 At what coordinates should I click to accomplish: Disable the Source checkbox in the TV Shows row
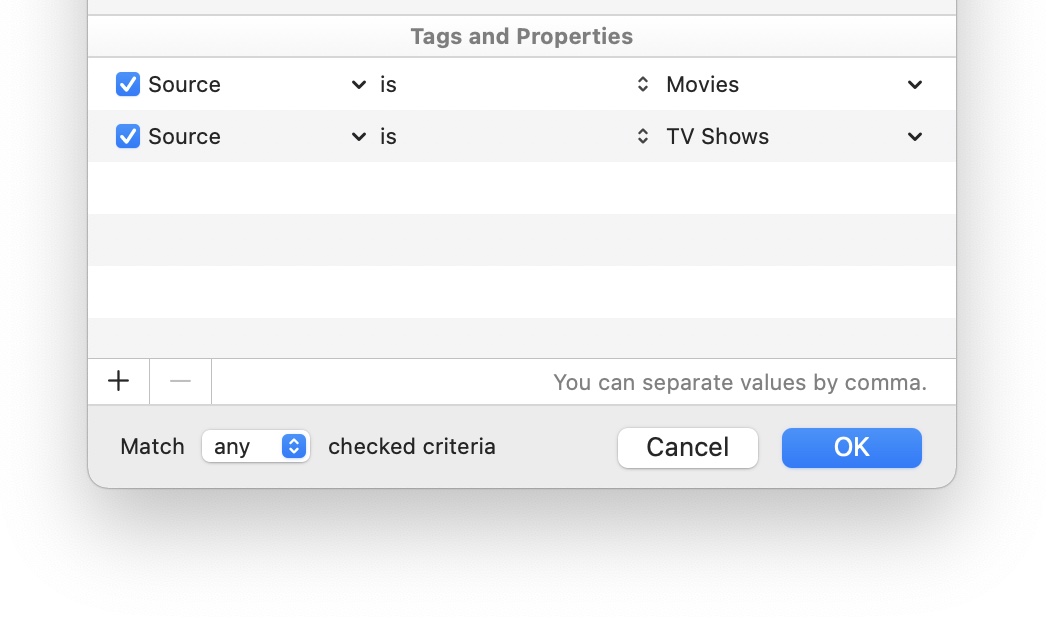point(128,136)
